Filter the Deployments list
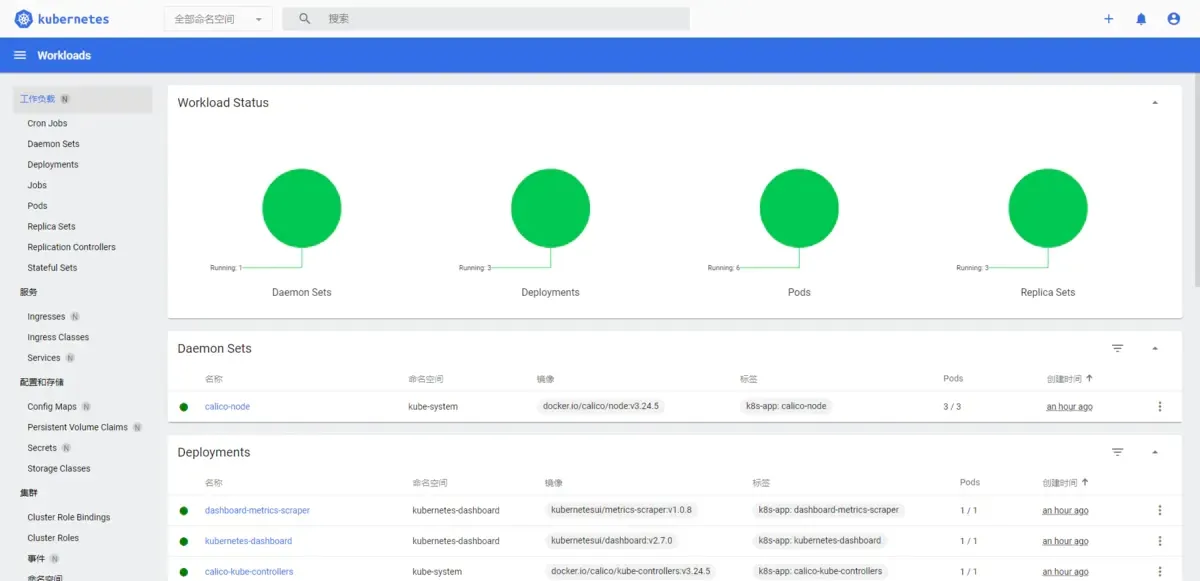The height and width of the screenshot is (581, 1200). click(1118, 452)
